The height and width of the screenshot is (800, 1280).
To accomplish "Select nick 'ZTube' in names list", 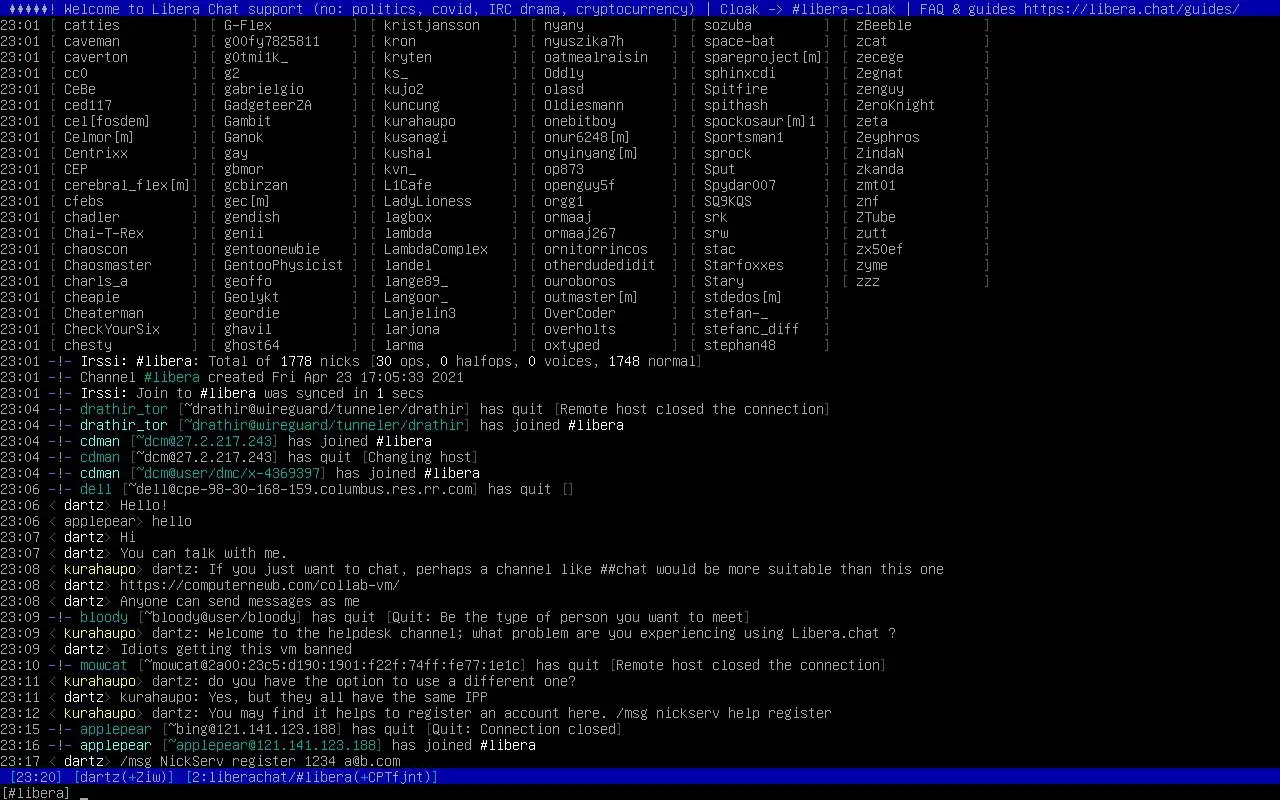I will (876, 217).
